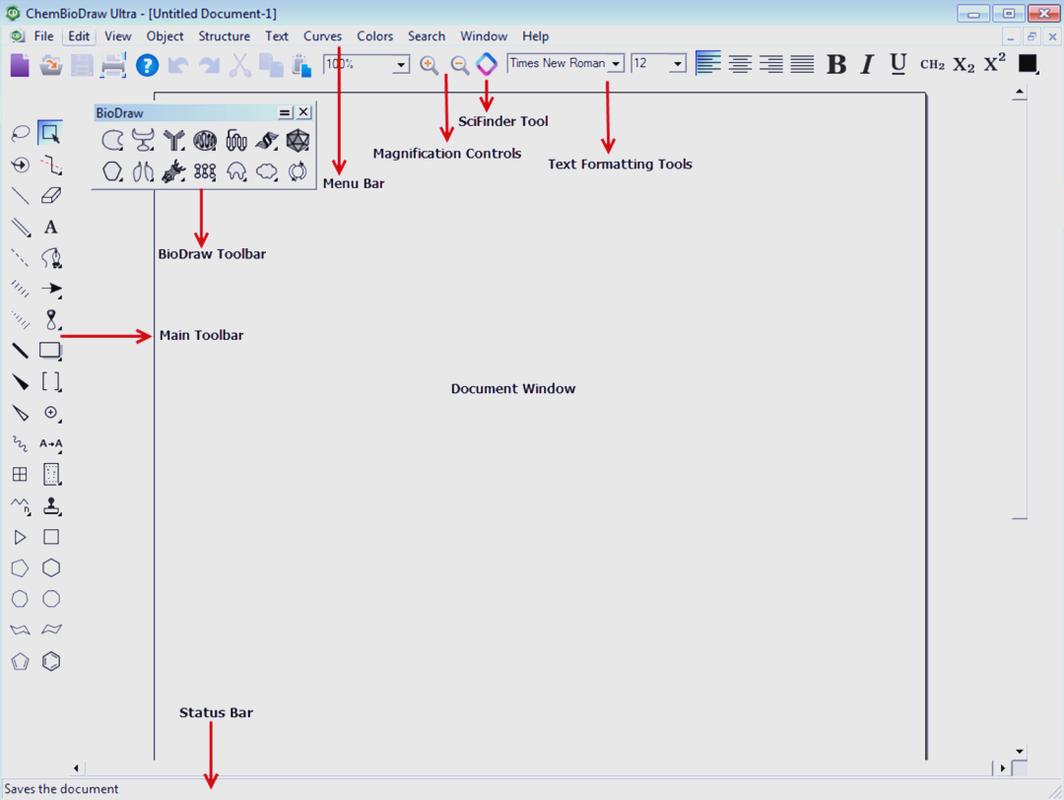The height and width of the screenshot is (800, 1064).
Task: Open the zoom percentage dropdown
Action: coord(400,64)
